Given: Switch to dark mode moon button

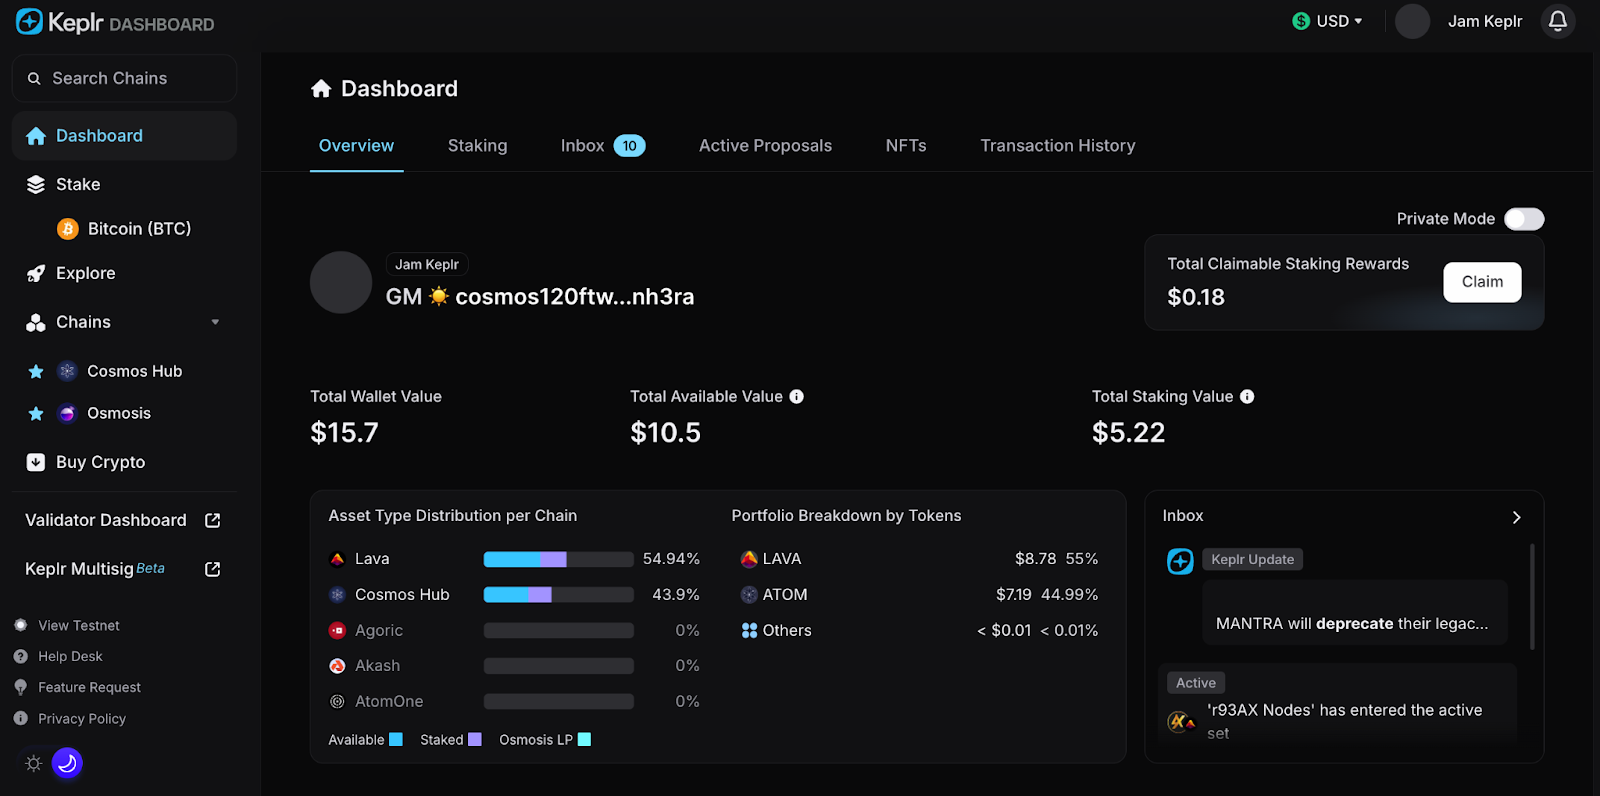Looking at the screenshot, I should (x=67, y=763).
